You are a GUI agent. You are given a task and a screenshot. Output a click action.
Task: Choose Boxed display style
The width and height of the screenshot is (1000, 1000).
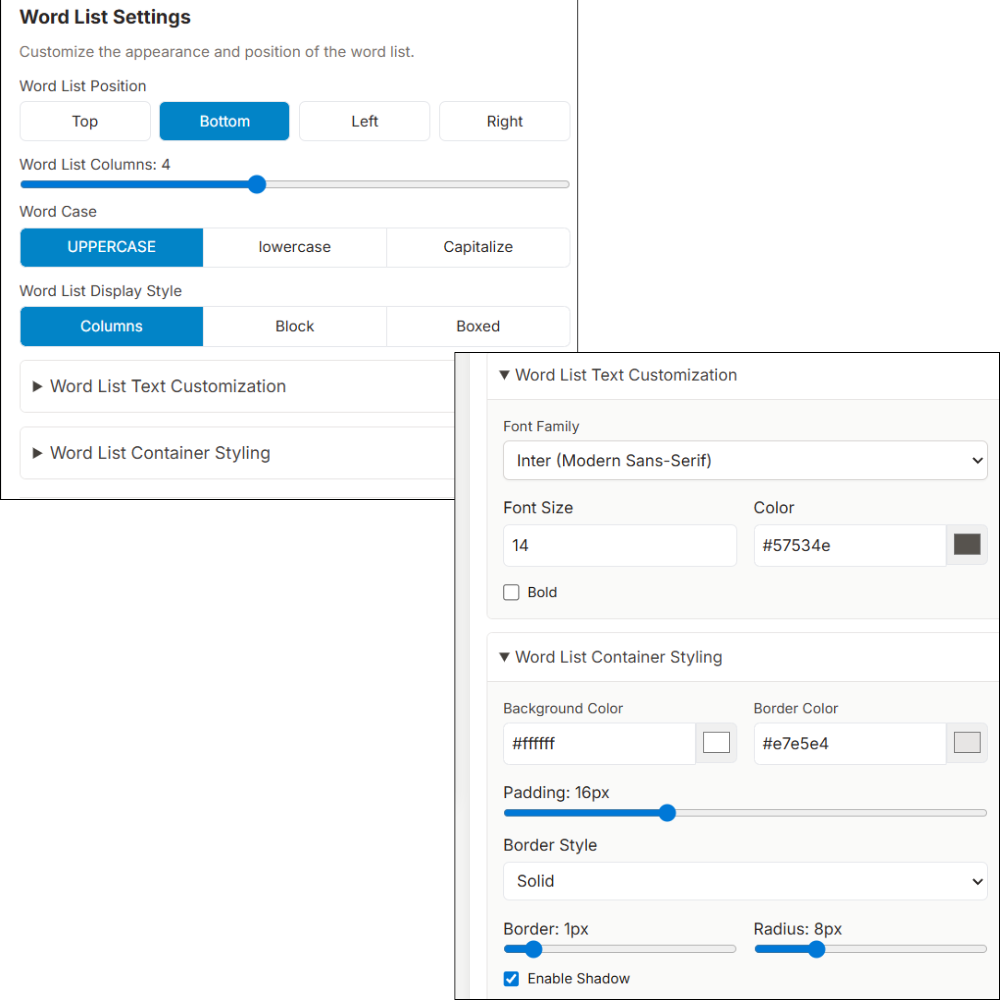pos(478,326)
